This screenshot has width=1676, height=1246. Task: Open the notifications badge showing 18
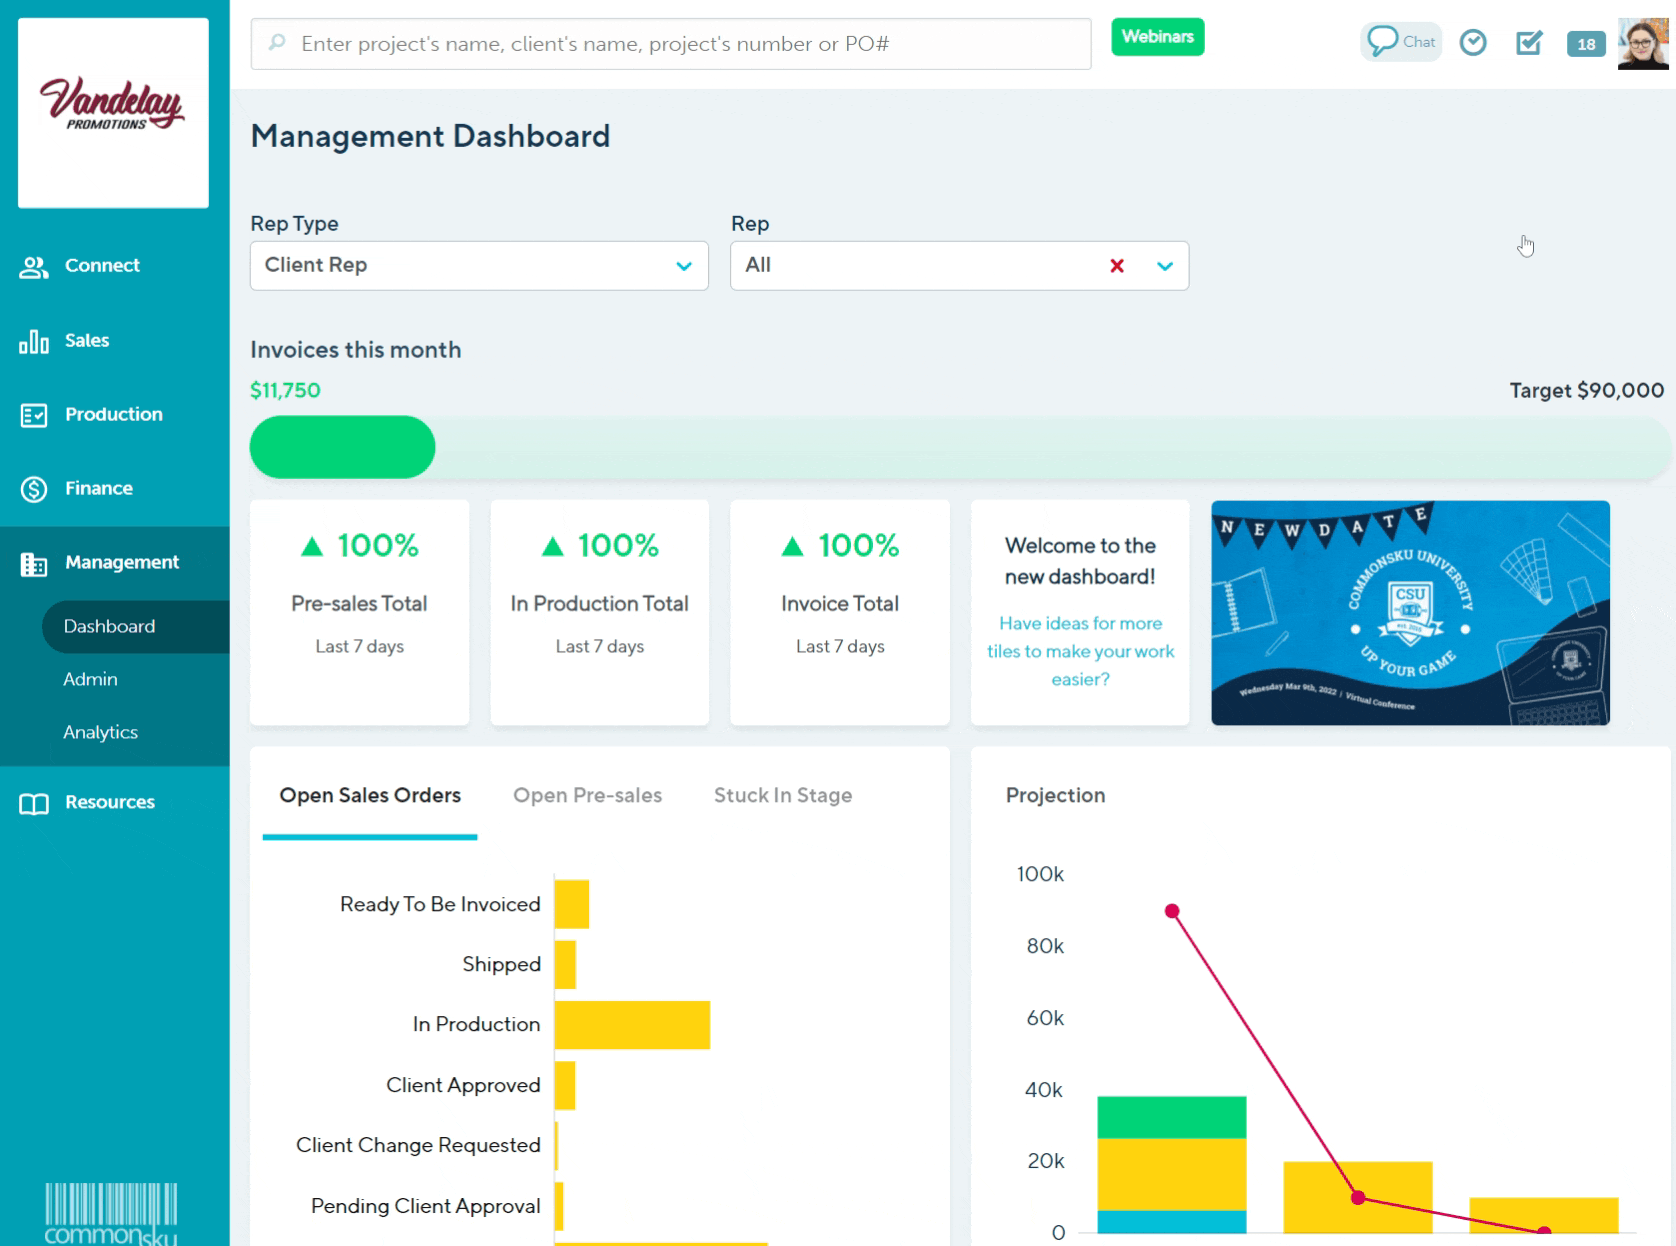1585,44
